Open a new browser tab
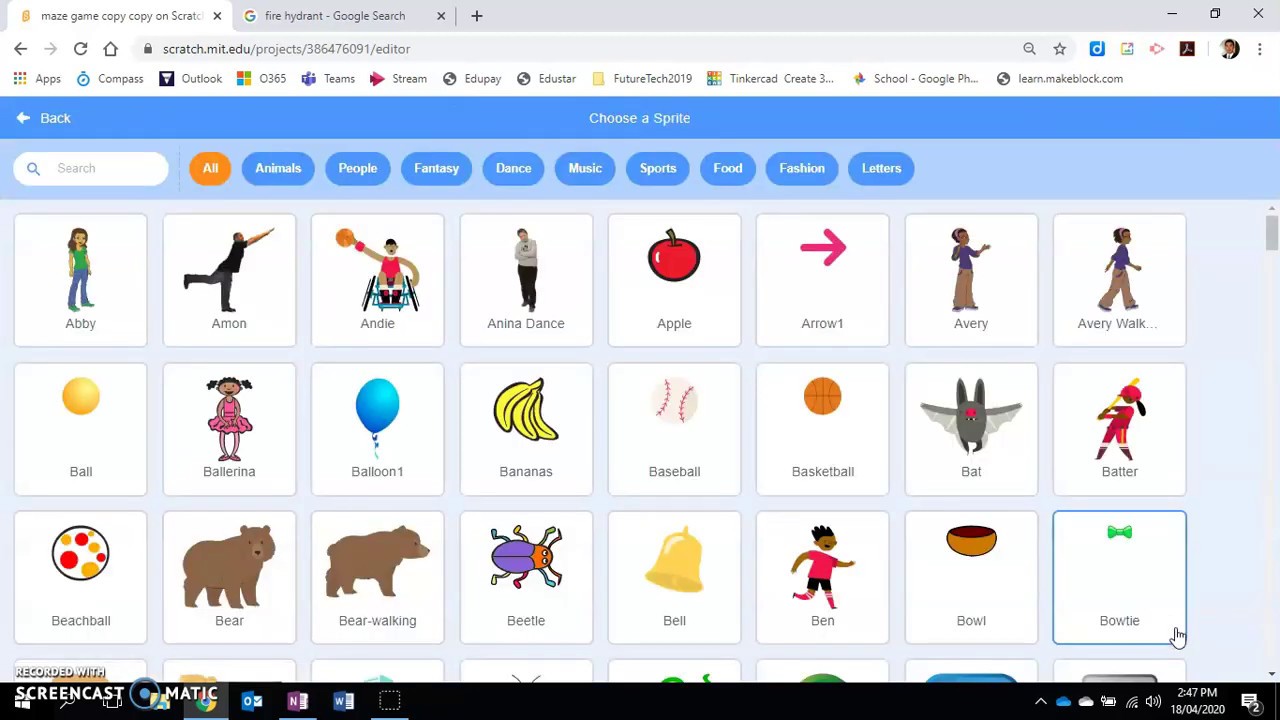This screenshot has height=720, width=1280. (x=477, y=16)
